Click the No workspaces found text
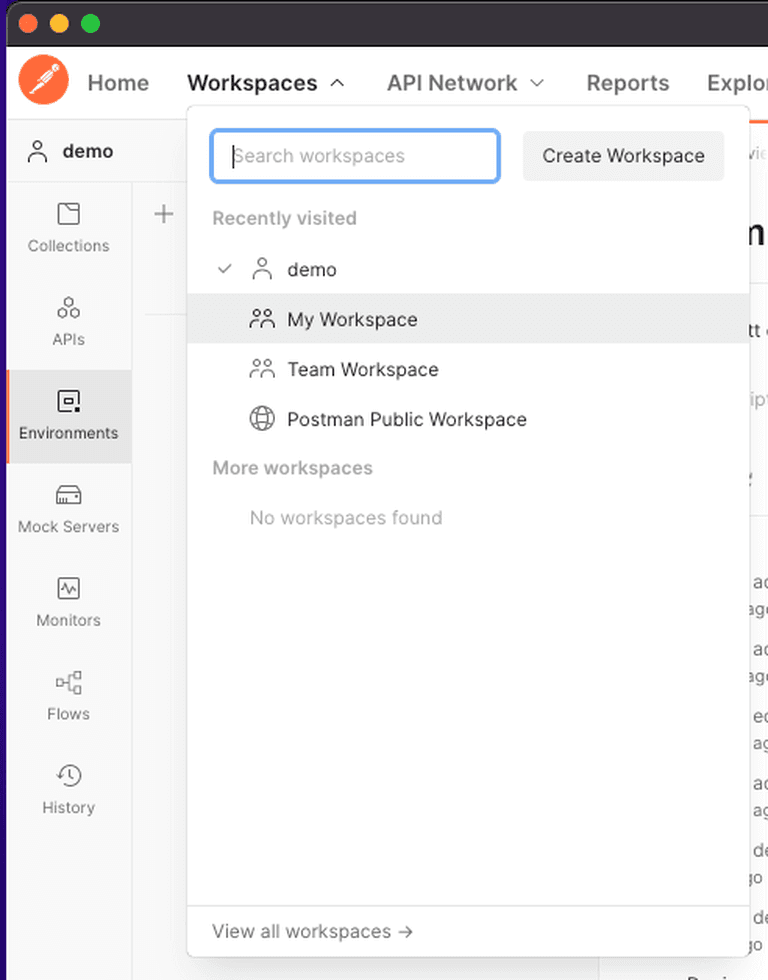Viewport: 768px width, 980px height. [346, 518]
